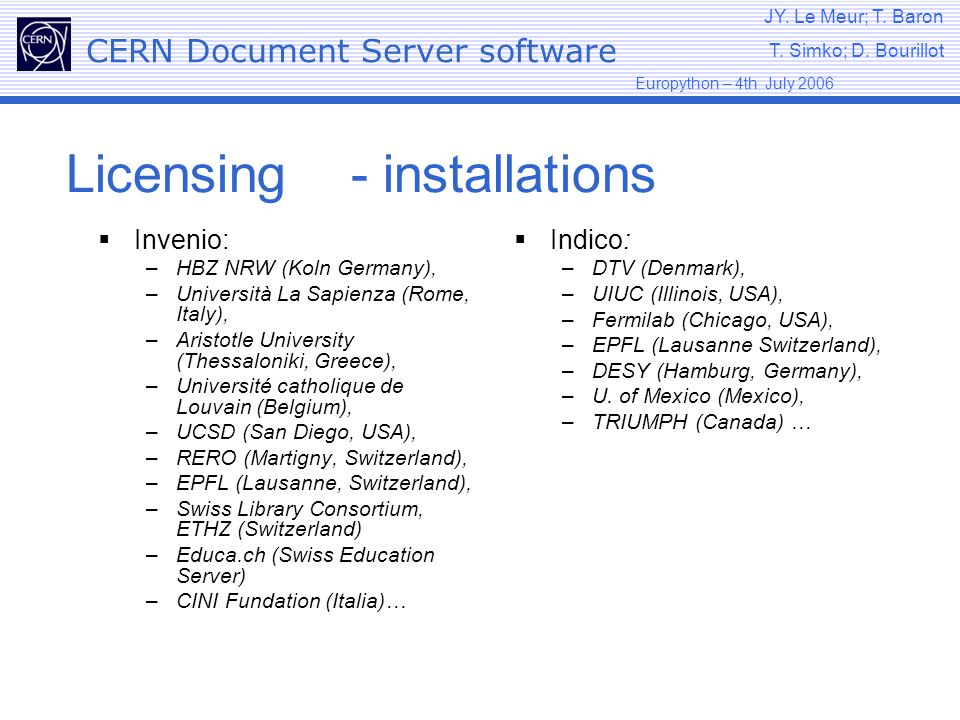Image resolution: width=960 pixels, height=720 pixels.
Task: Select 'RERO (Martigny, Switzerland)' item
Action: coord(321,458)
